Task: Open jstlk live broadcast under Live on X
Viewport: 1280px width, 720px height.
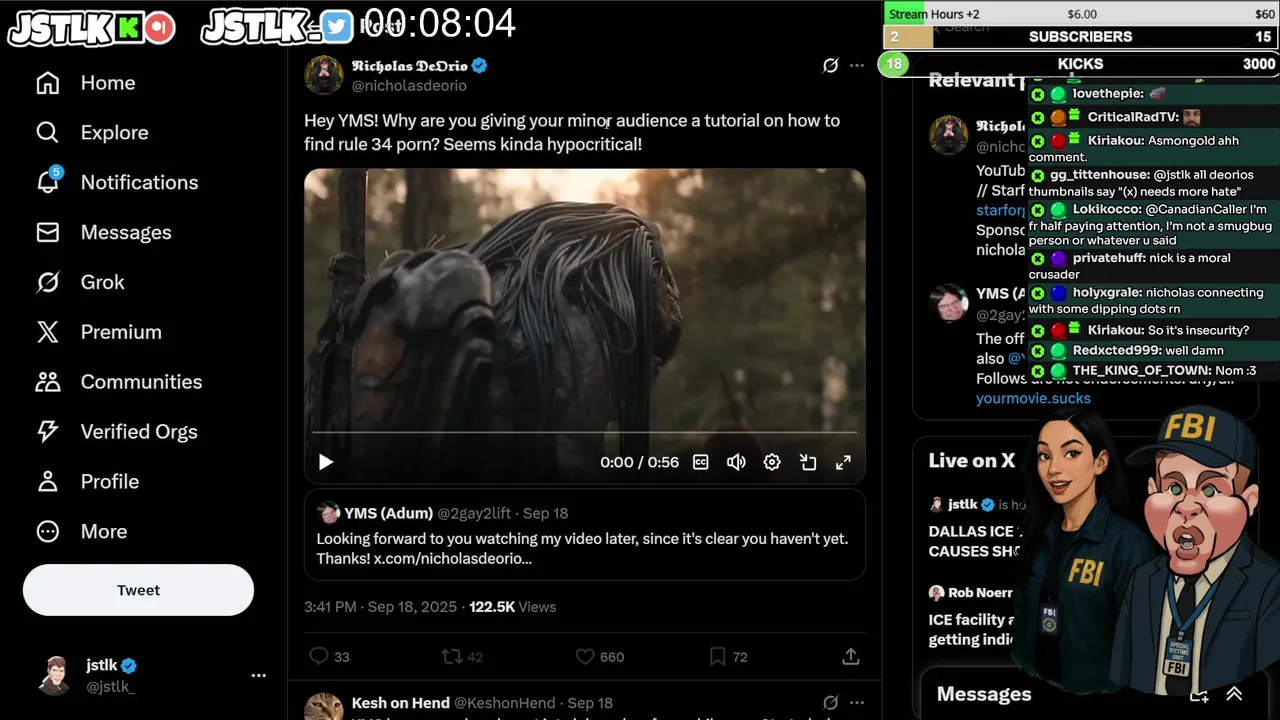Action: tap(970, 527)
